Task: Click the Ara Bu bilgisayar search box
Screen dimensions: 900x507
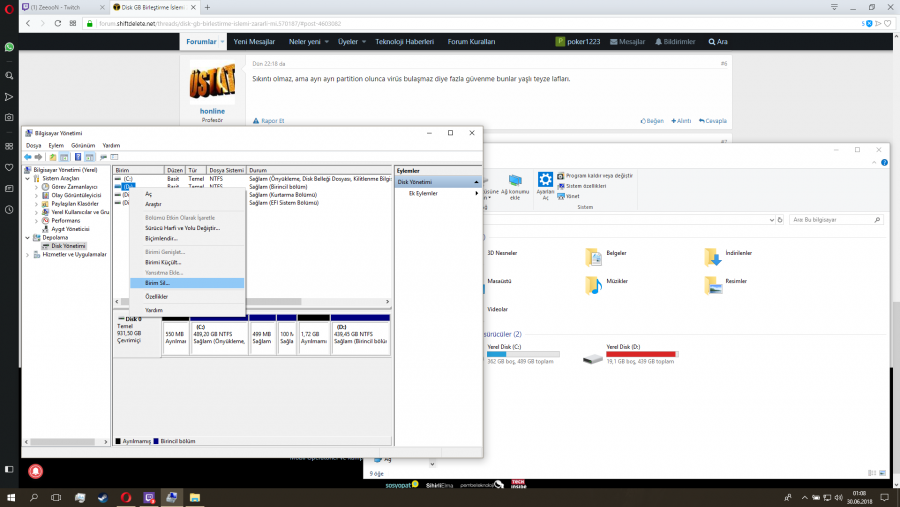Action: [830, 219]
